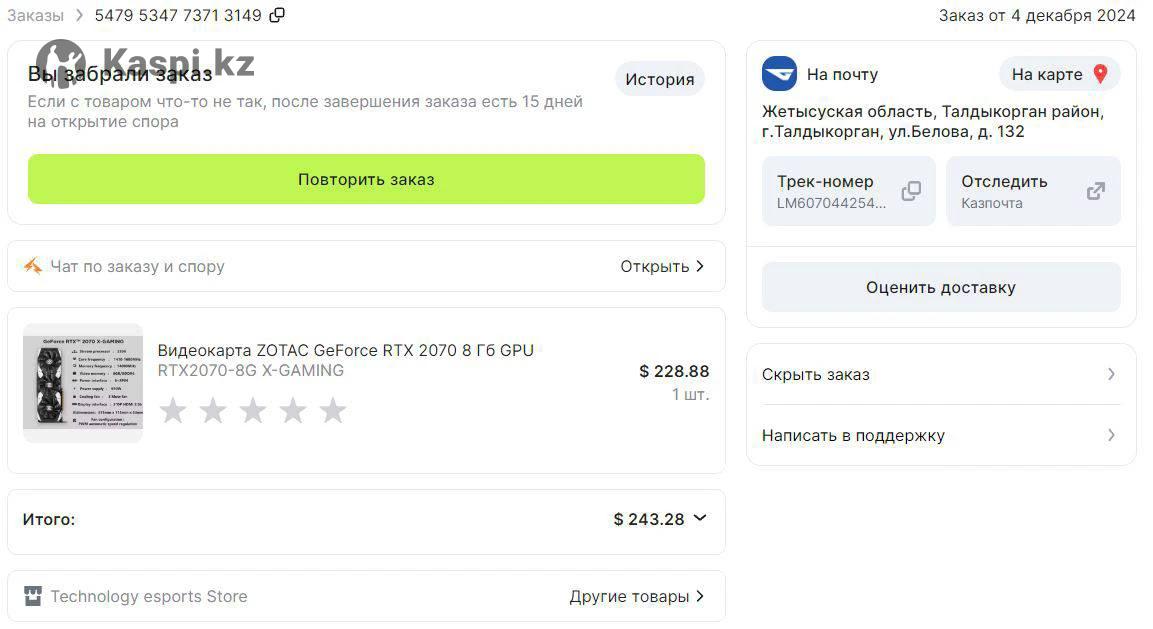Show pickup location with На карте

[x=1059, y=74]
